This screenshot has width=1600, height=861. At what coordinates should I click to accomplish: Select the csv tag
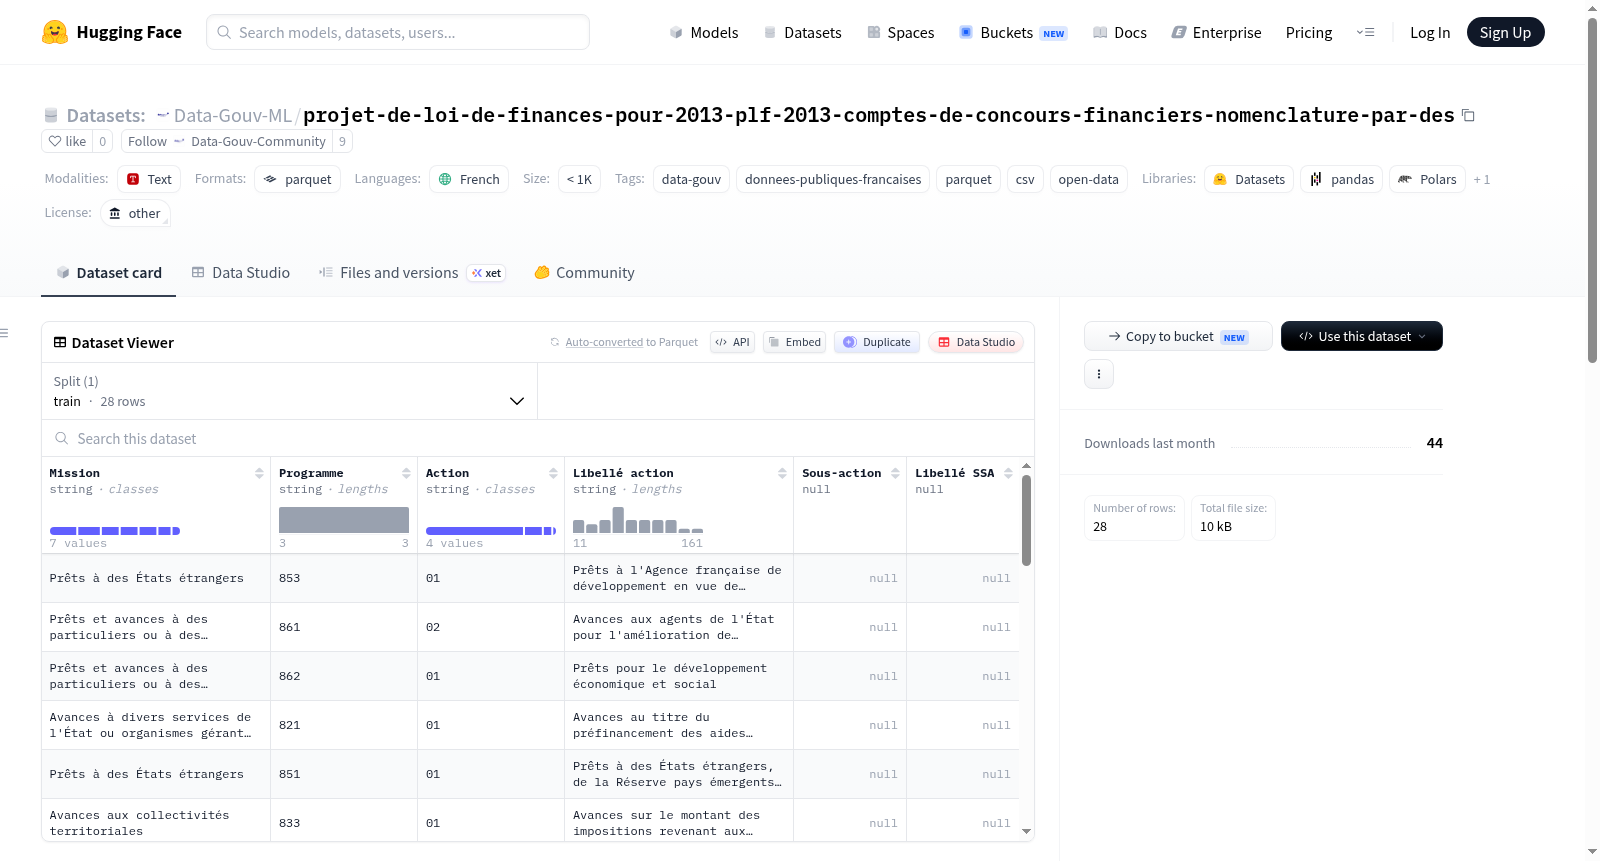point(1025,179)
